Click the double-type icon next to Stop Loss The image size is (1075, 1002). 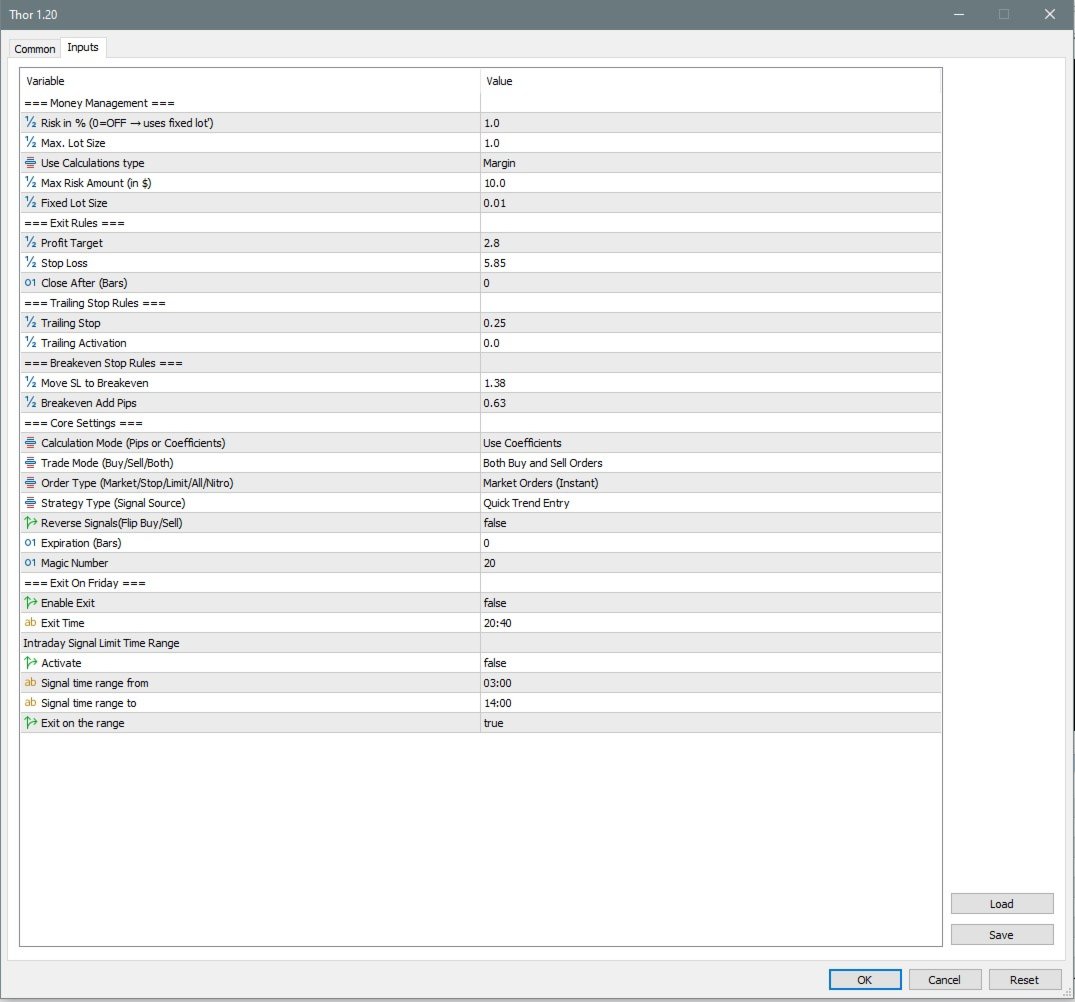point(30,262)
